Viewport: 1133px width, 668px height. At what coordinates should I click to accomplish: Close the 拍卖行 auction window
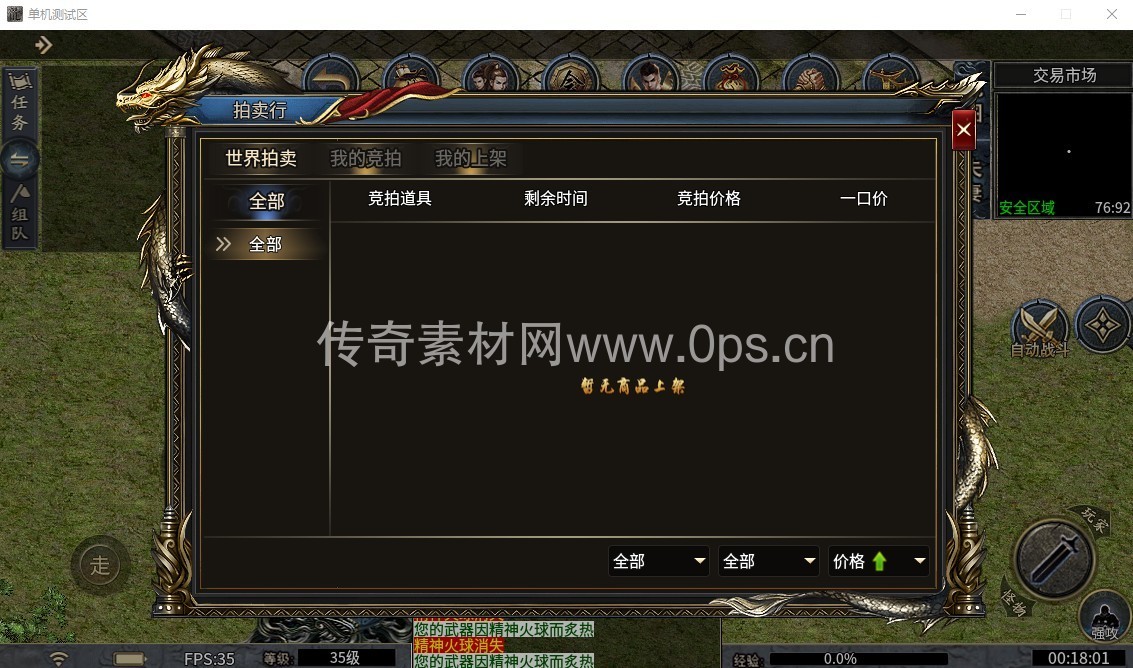pos(963,130)
